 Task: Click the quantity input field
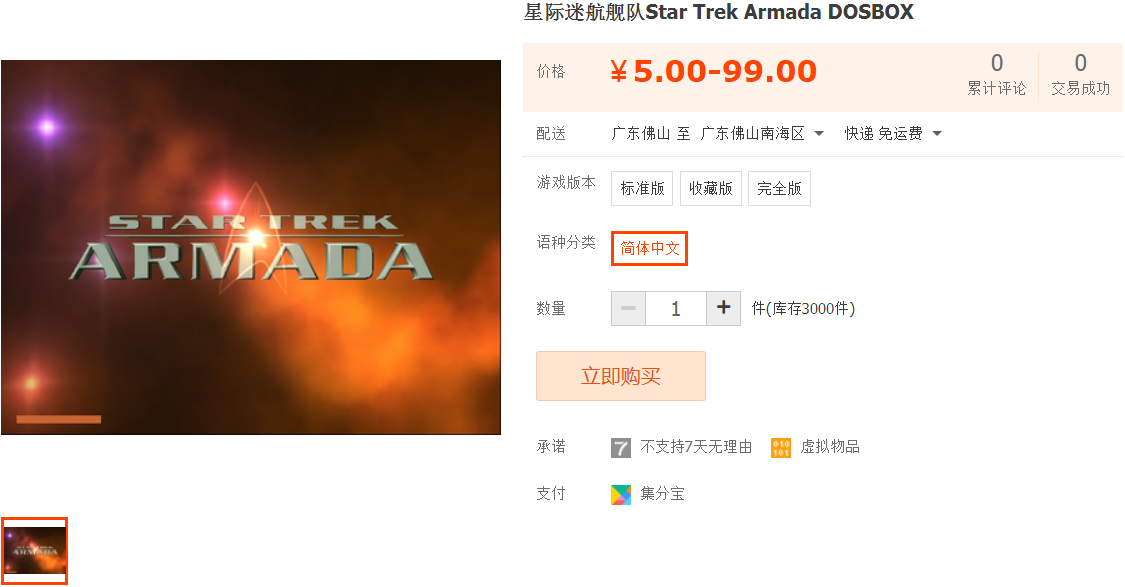676,308
